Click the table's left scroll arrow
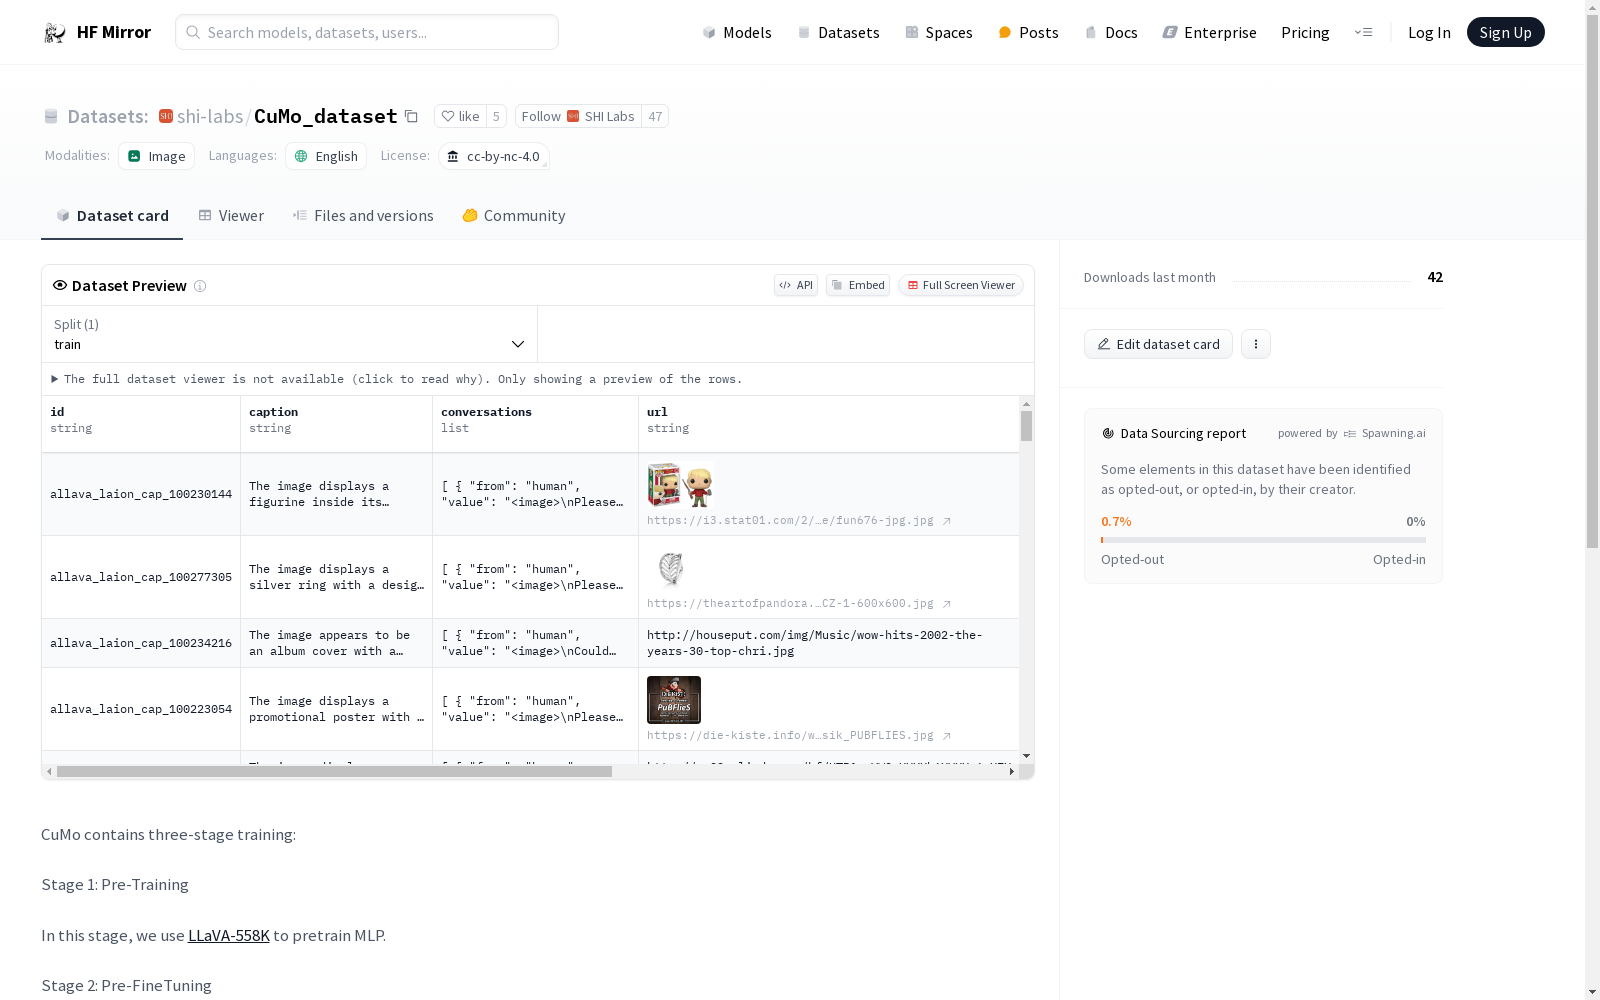1600x1000 pixels. tap(49, 771)
